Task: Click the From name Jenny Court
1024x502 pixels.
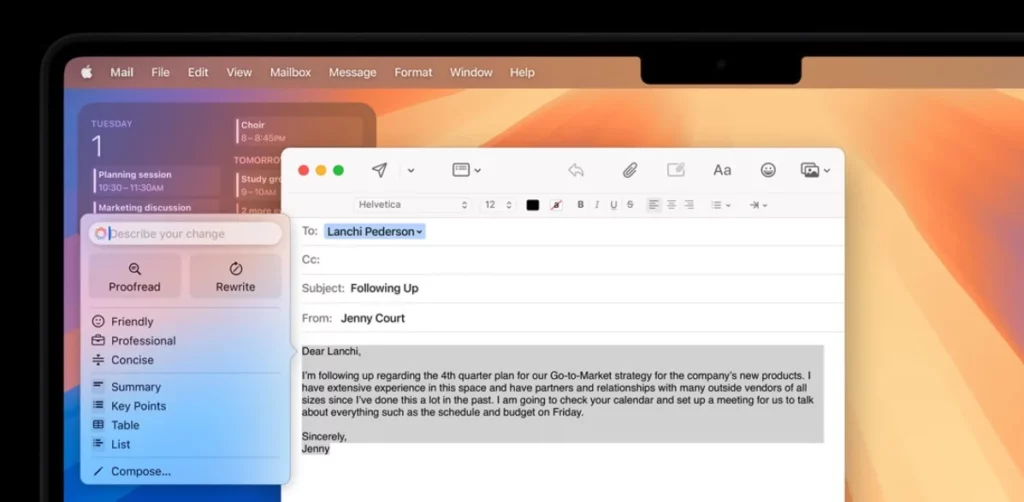Action: point(373,319)
